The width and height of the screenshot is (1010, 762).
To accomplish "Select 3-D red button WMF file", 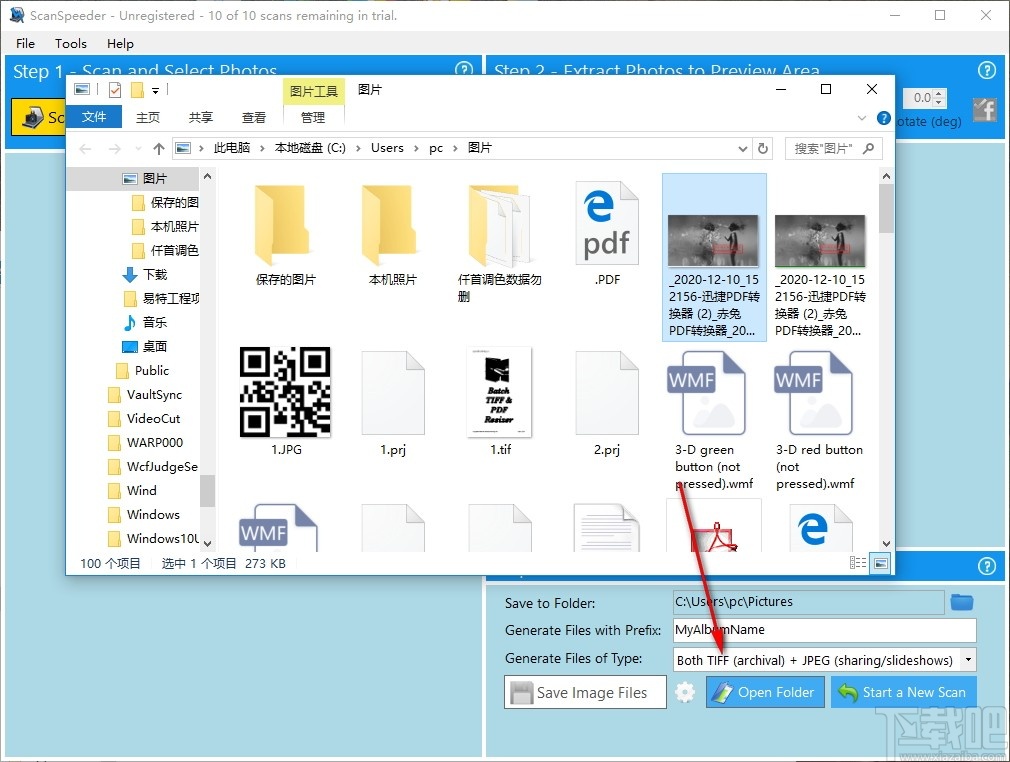I will [x=819, y=419].
